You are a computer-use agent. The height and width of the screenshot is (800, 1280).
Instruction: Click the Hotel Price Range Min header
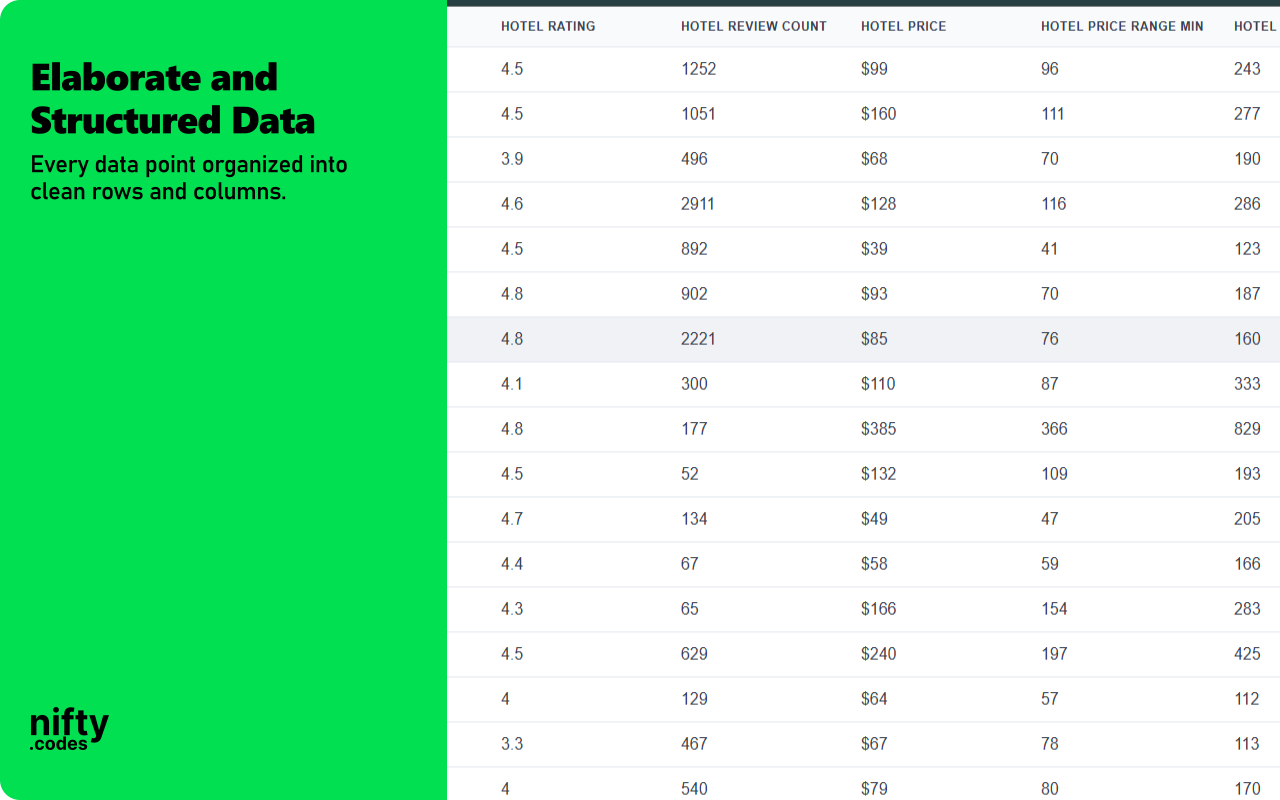[1122, 26]
